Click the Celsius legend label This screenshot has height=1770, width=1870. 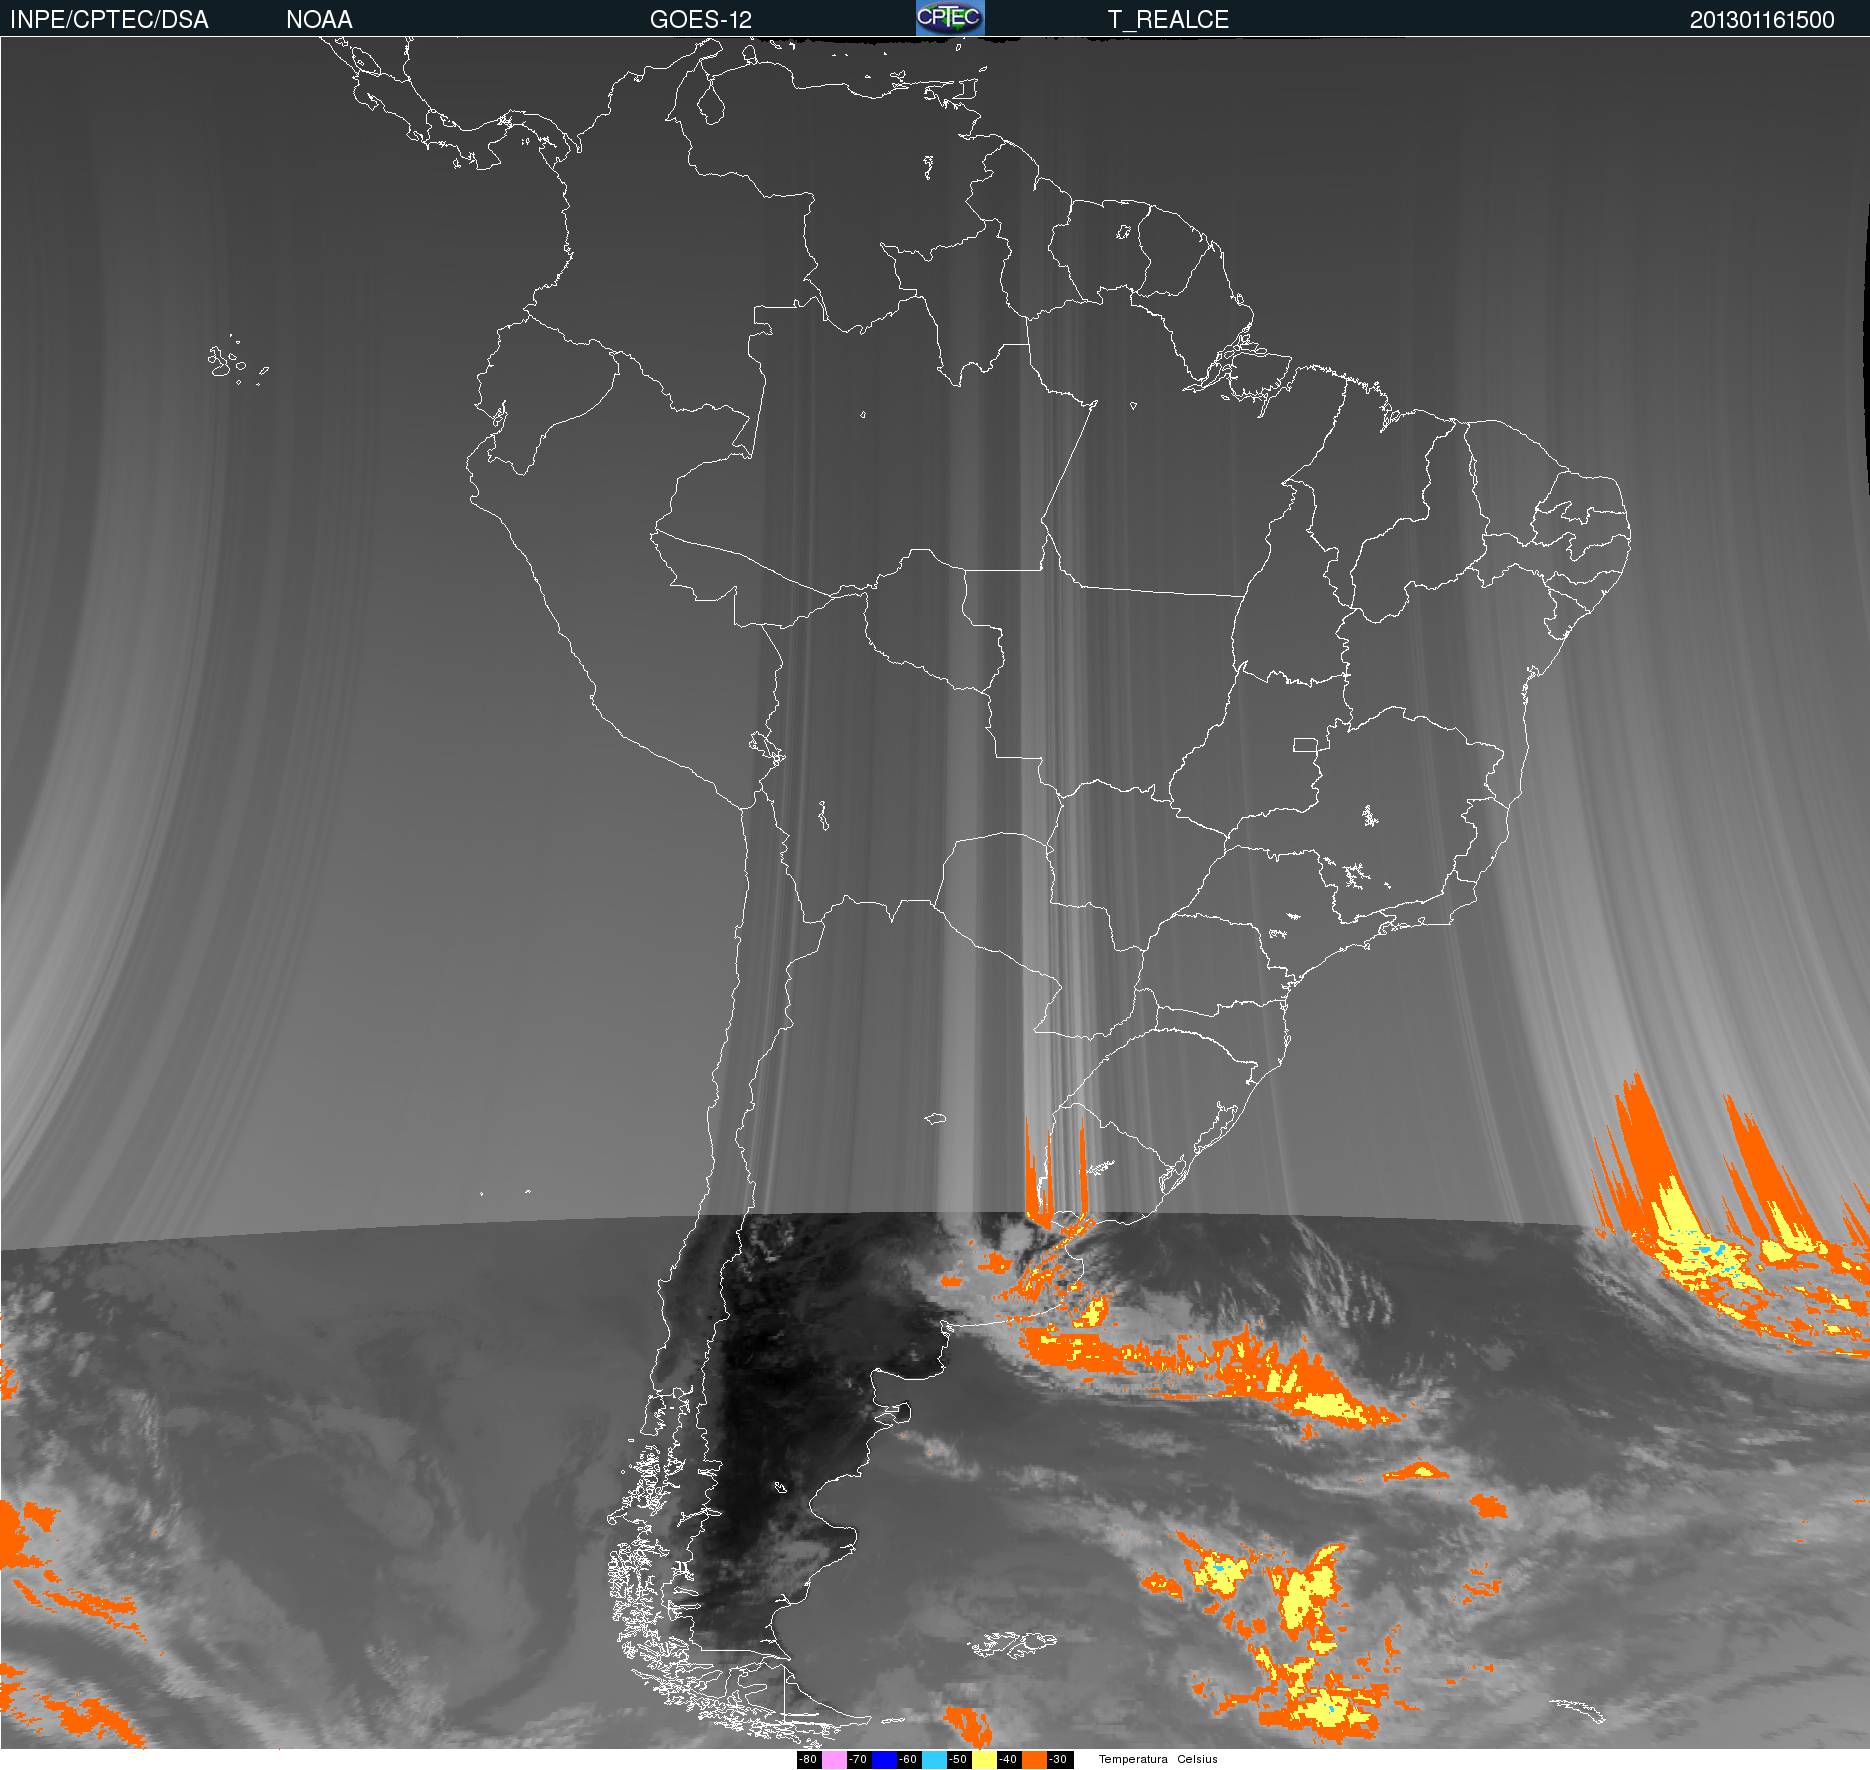pos(1197,1760)
